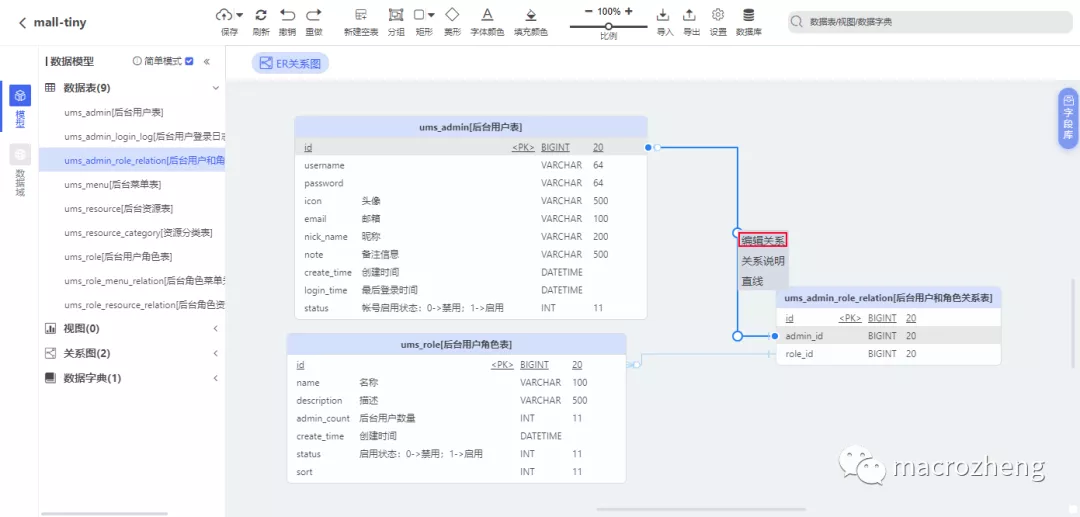Expand the 关系图(2) section
This screenshot has height=517, width=1080.
coord(216,353)
